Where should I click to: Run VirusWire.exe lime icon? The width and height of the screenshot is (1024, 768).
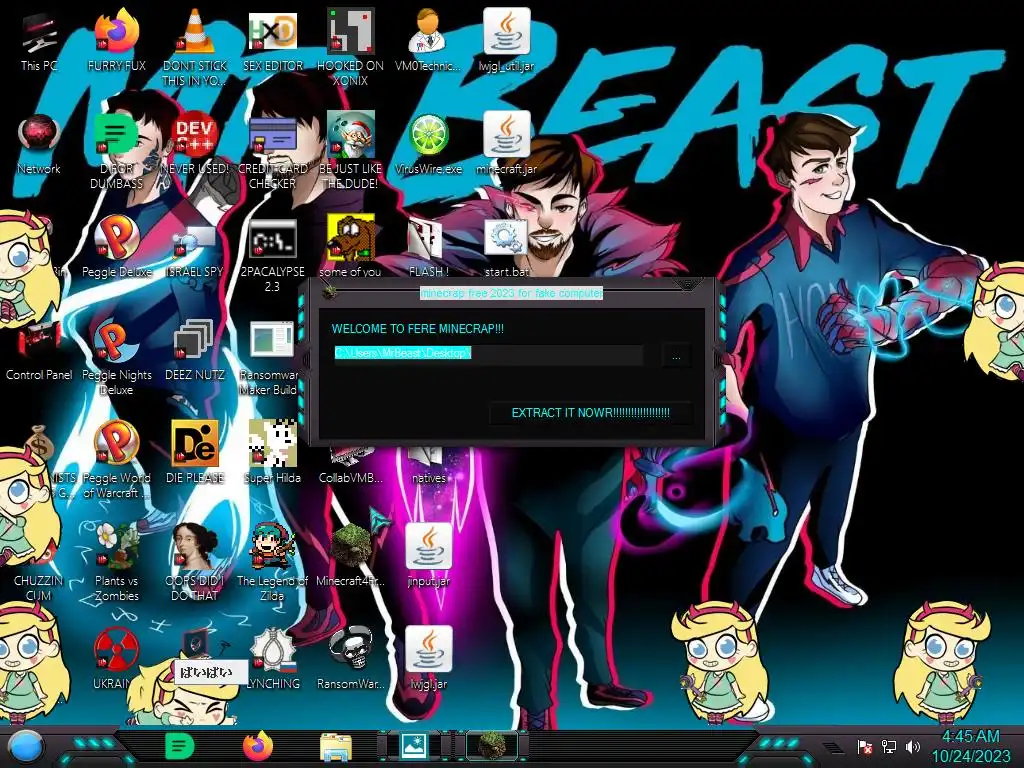[x=428, y=144]
